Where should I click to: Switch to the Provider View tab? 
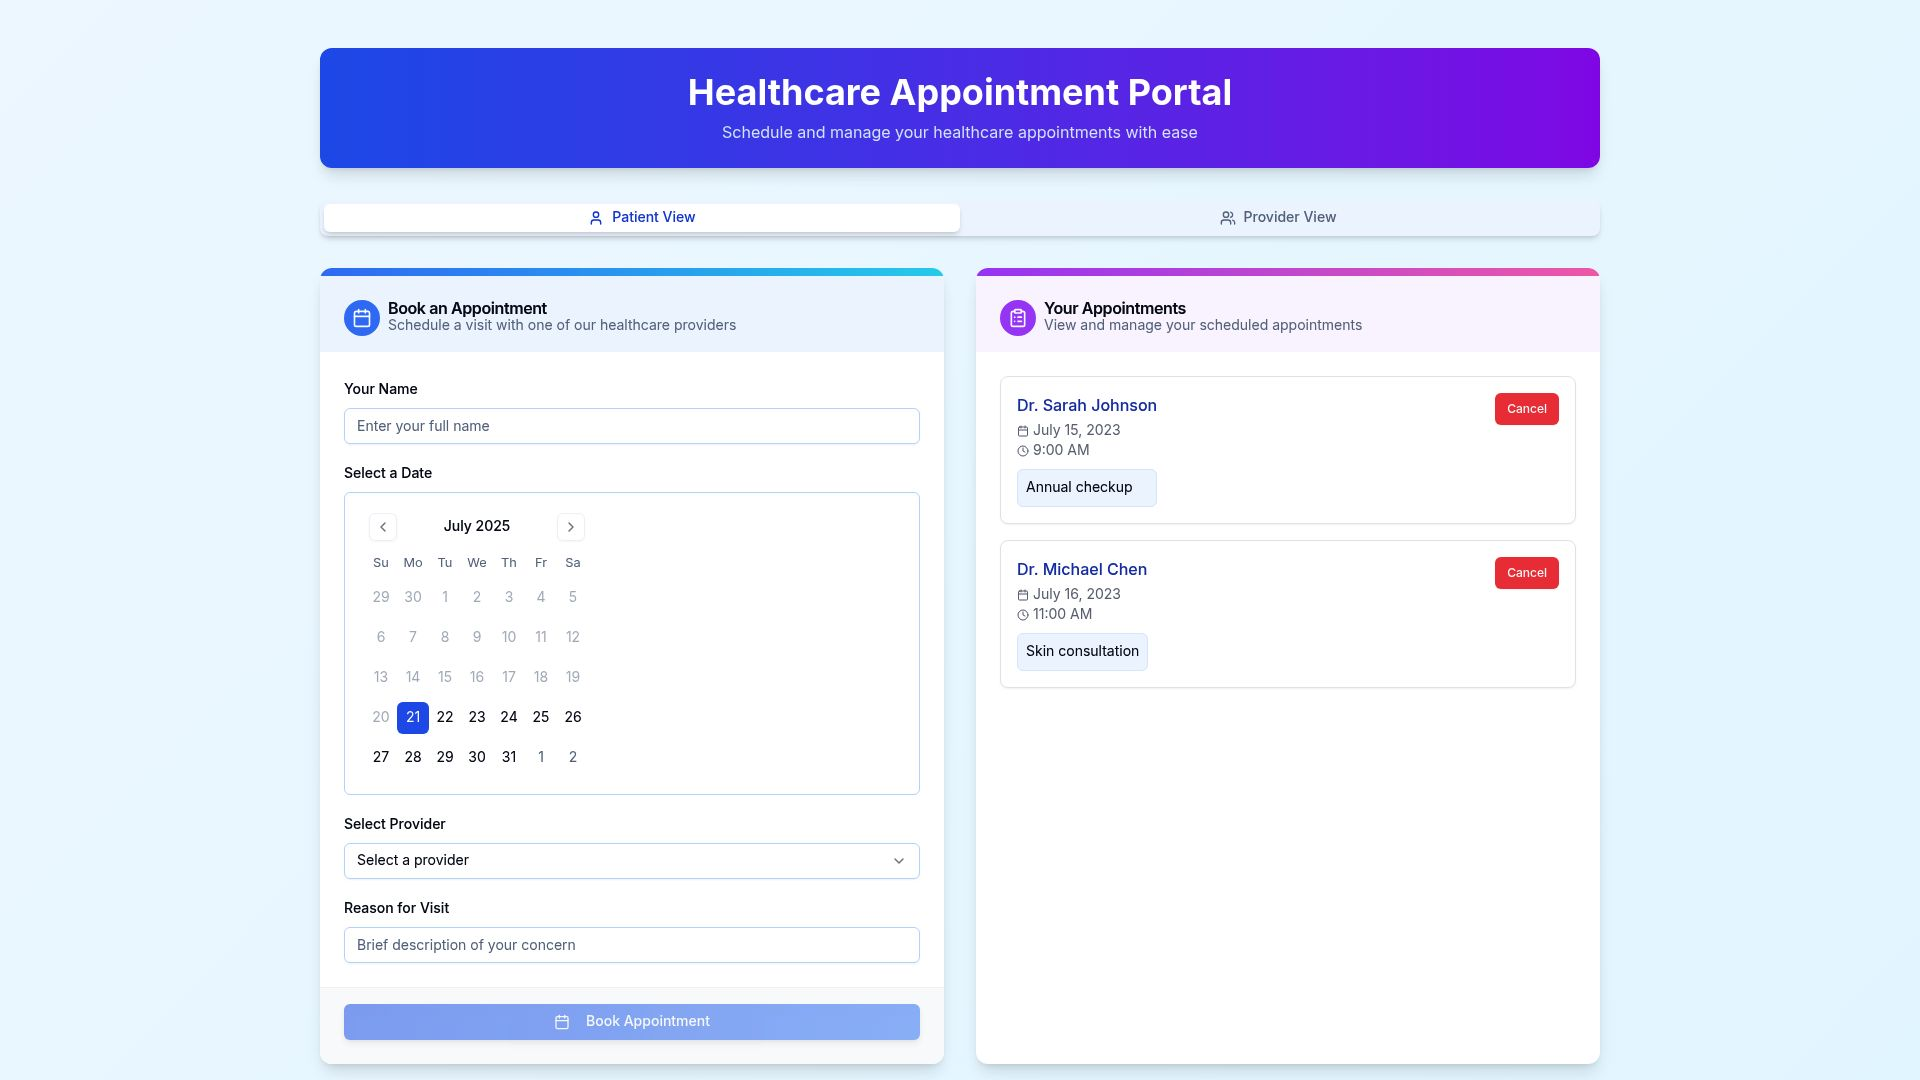click(x=1277, y=217)
